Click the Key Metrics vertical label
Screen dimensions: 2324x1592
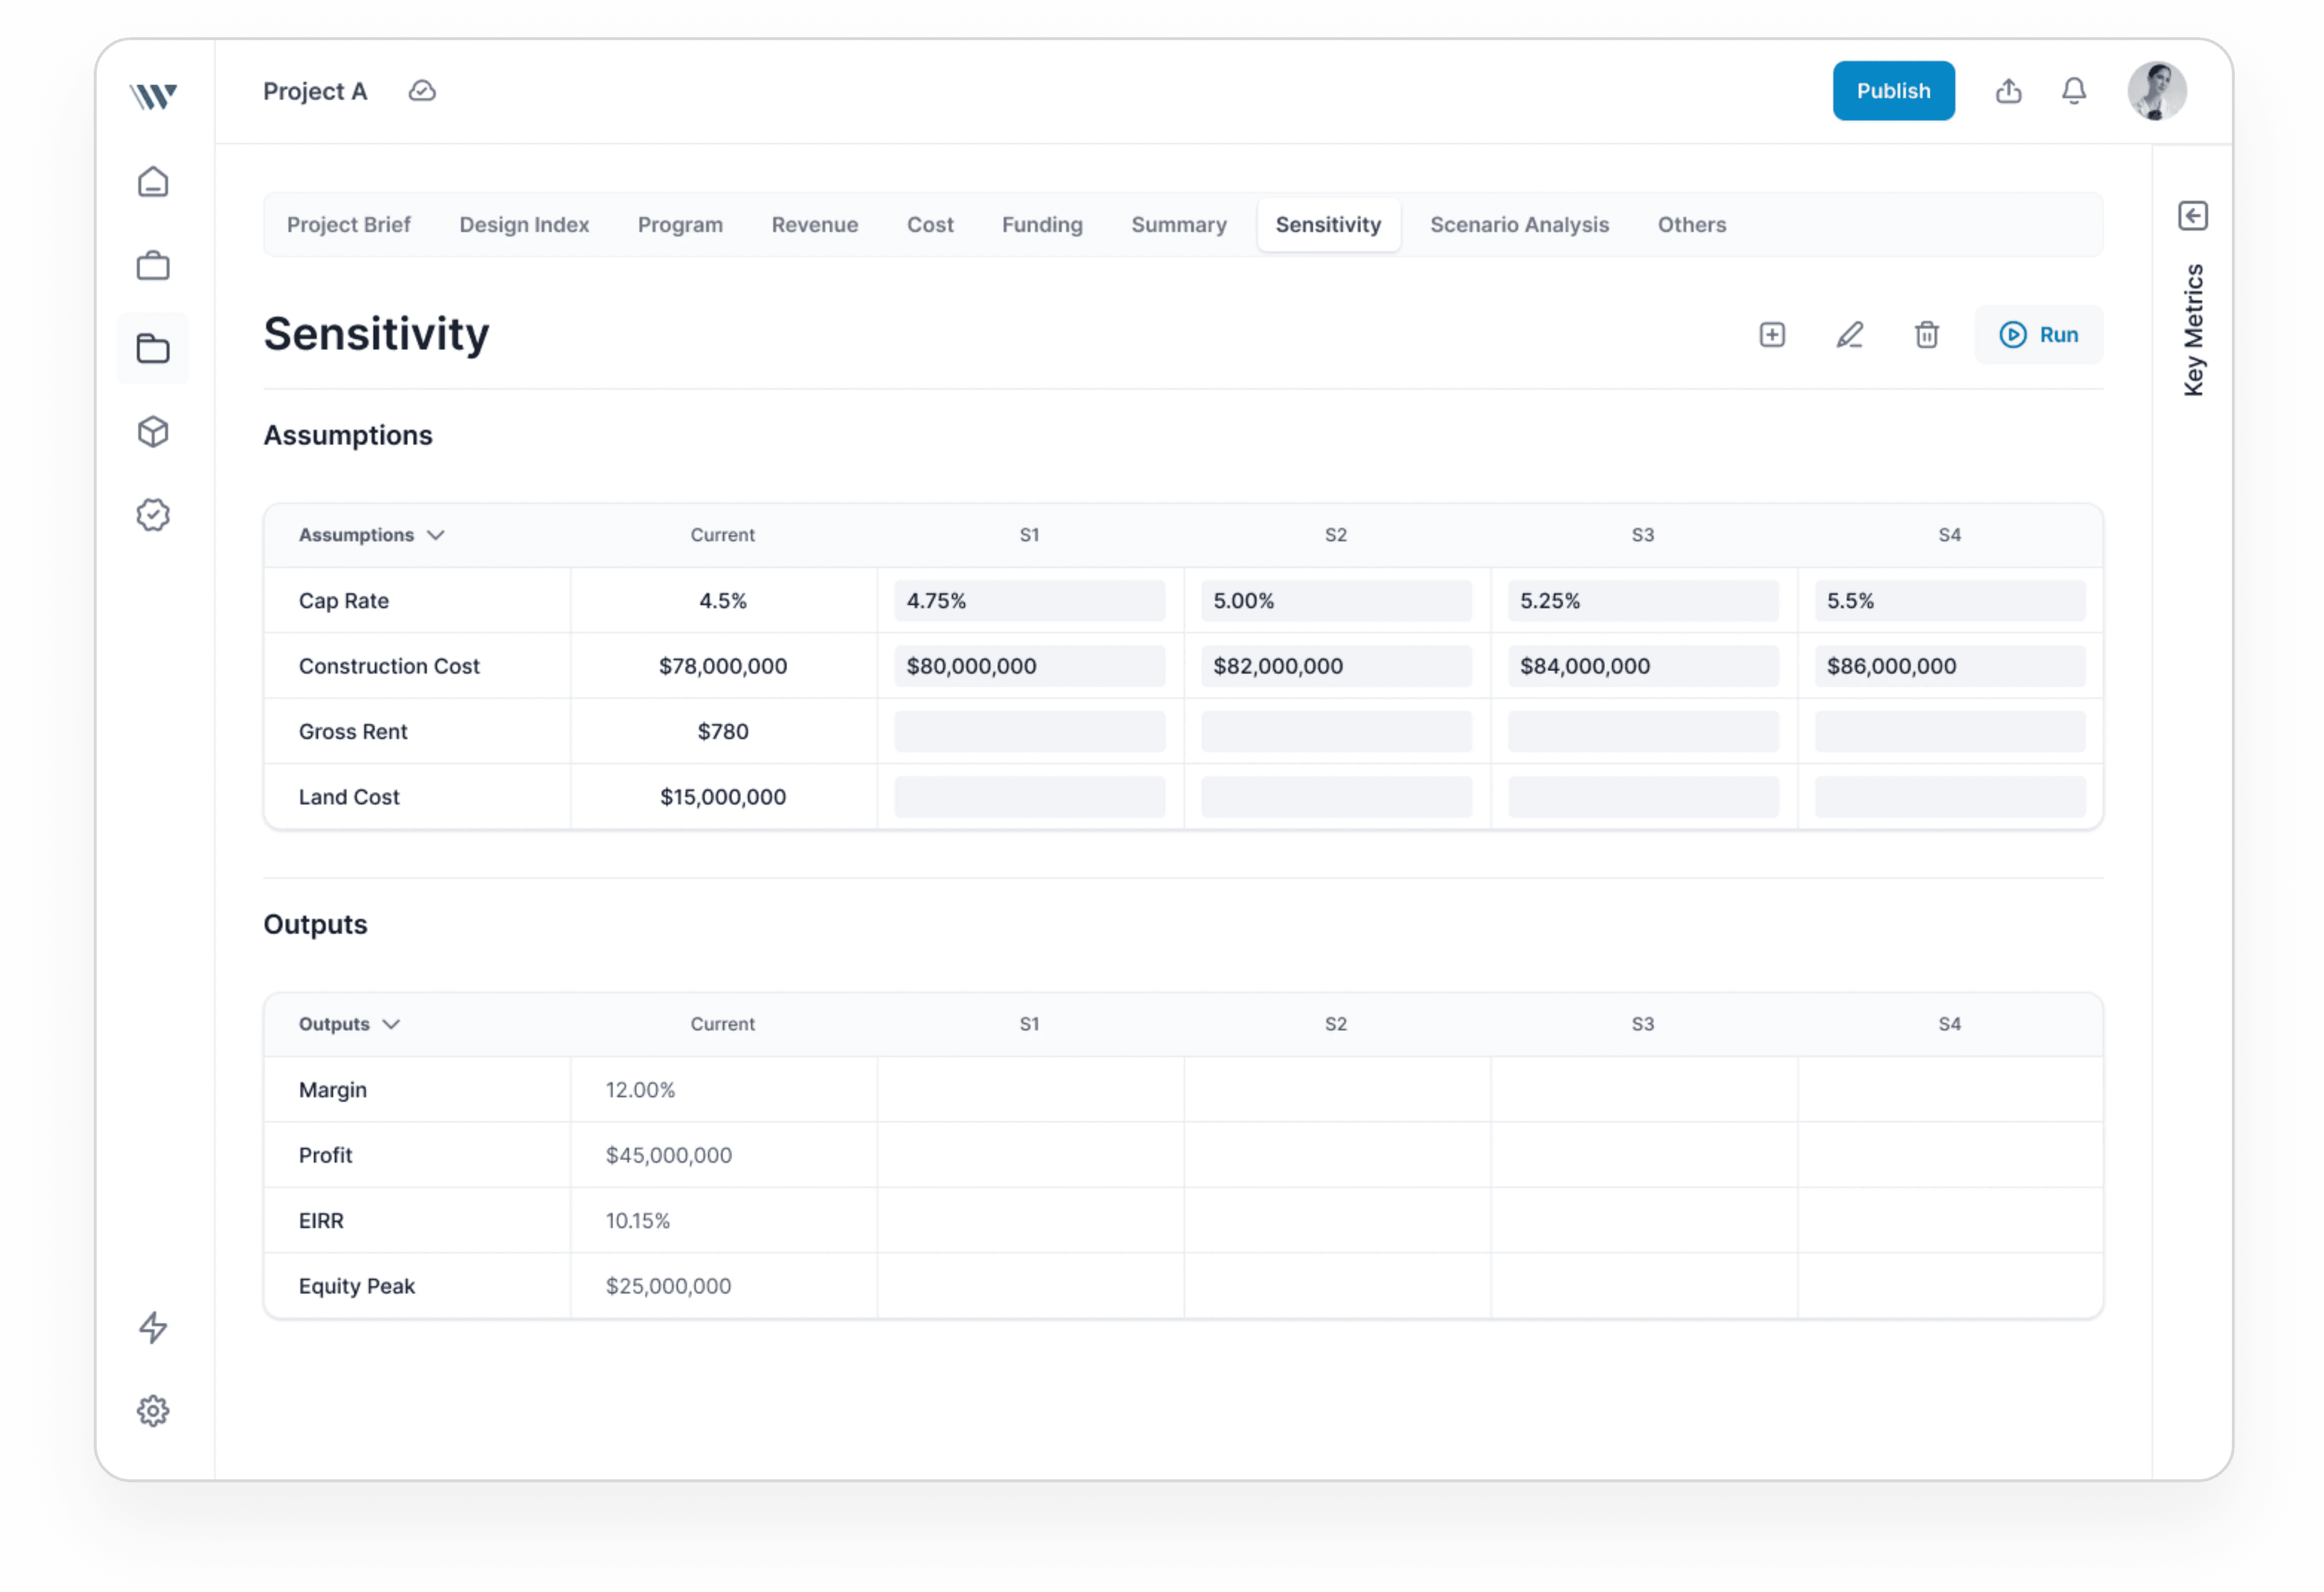pos(2194,330)
